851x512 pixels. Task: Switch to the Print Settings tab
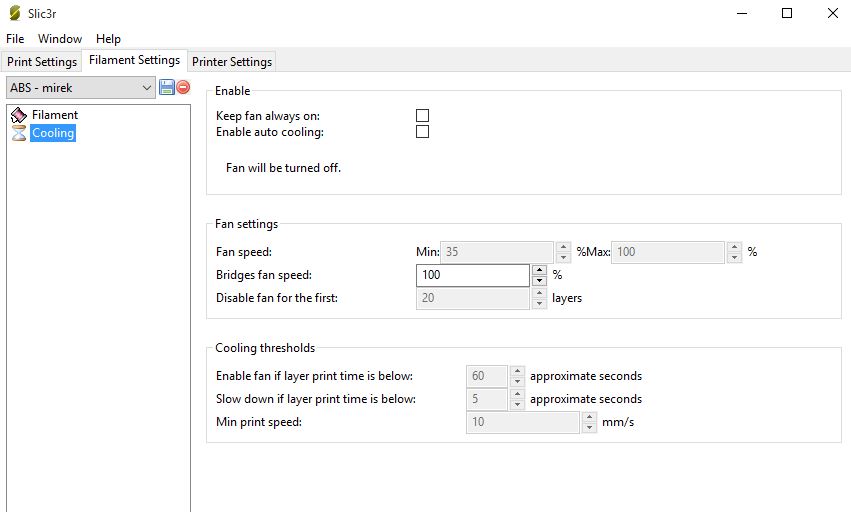point(42,62)
